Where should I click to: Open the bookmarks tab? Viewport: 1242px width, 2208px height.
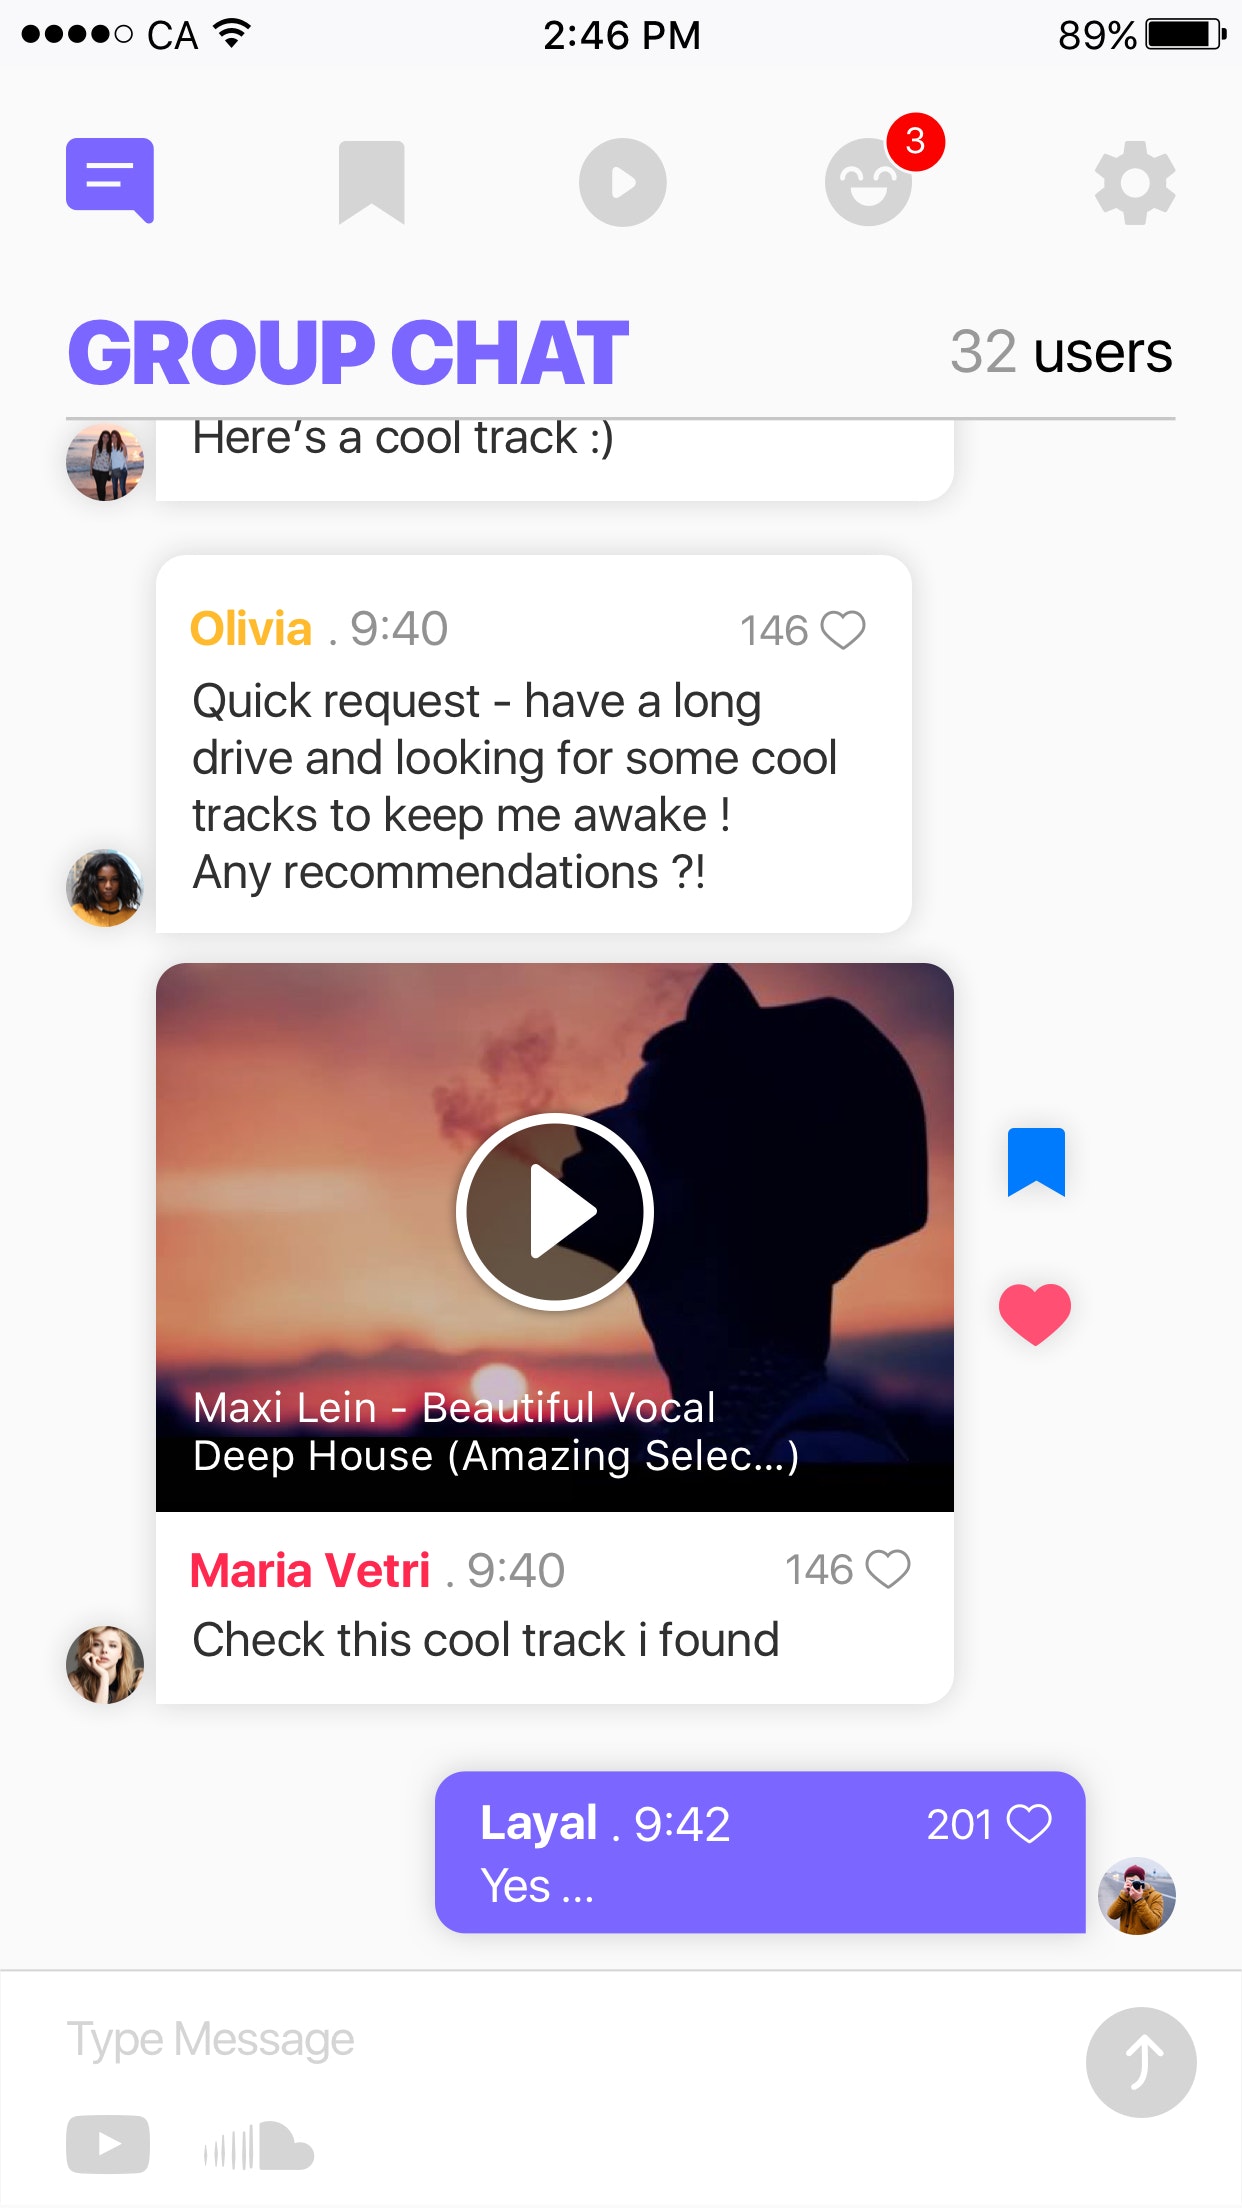[371, 182]
